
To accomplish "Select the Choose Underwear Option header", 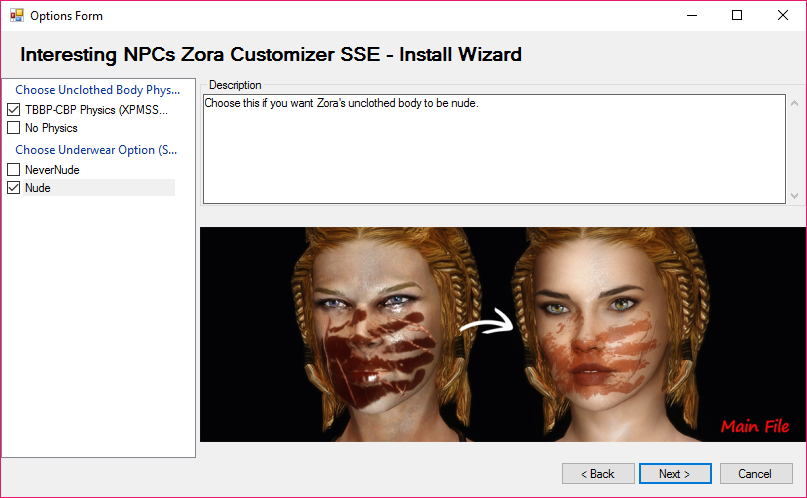I will [x=96, y=150].
